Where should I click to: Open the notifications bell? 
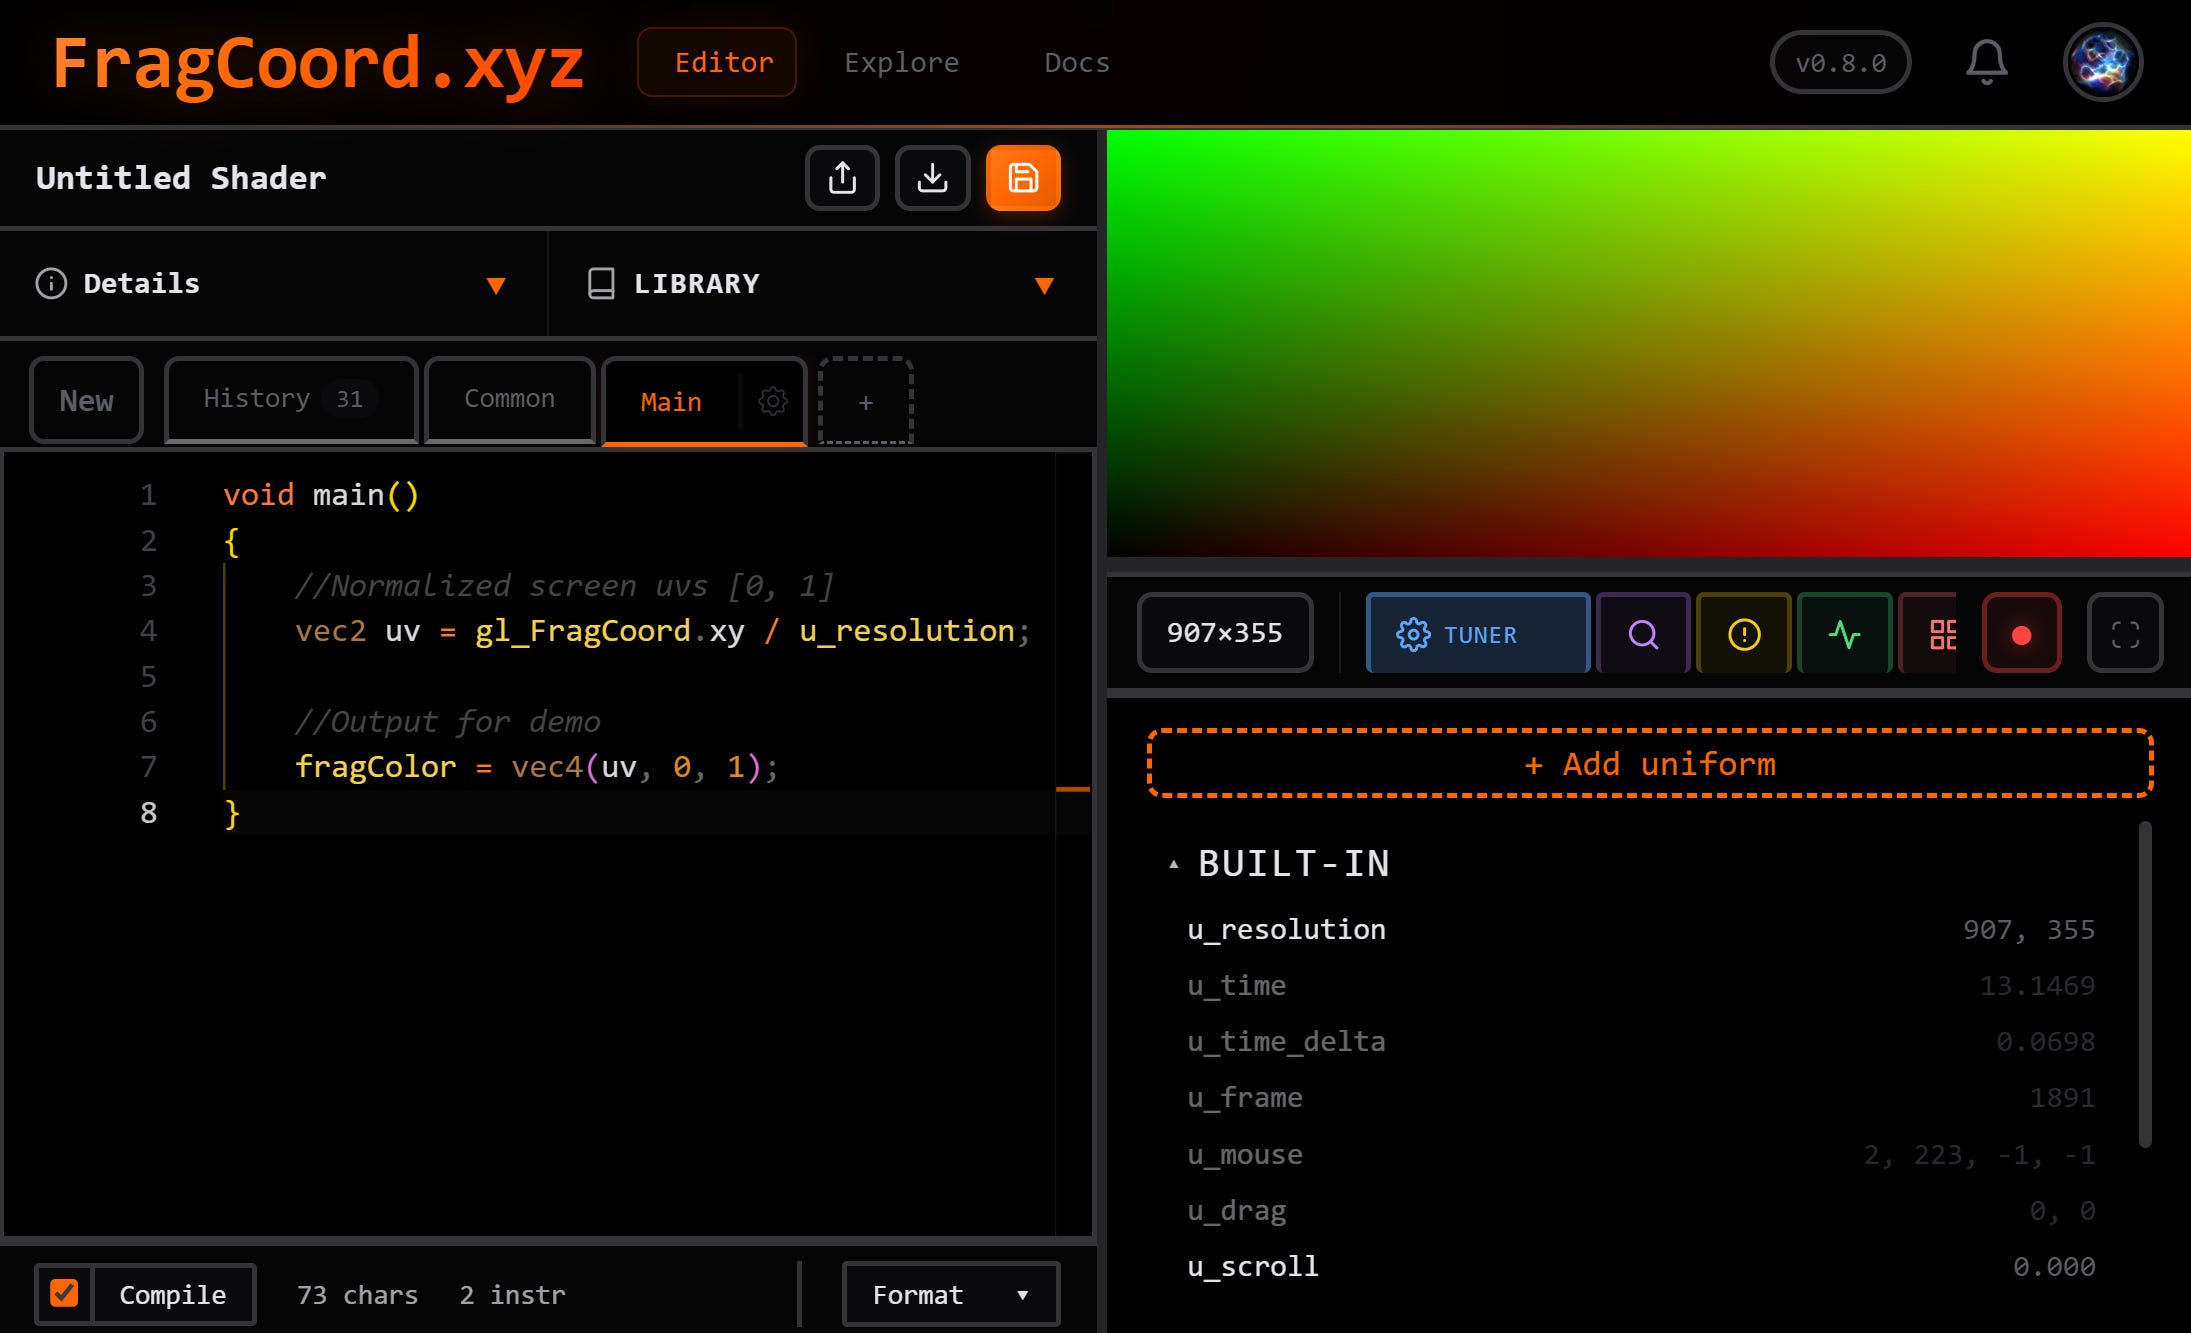click(1986, 62)
